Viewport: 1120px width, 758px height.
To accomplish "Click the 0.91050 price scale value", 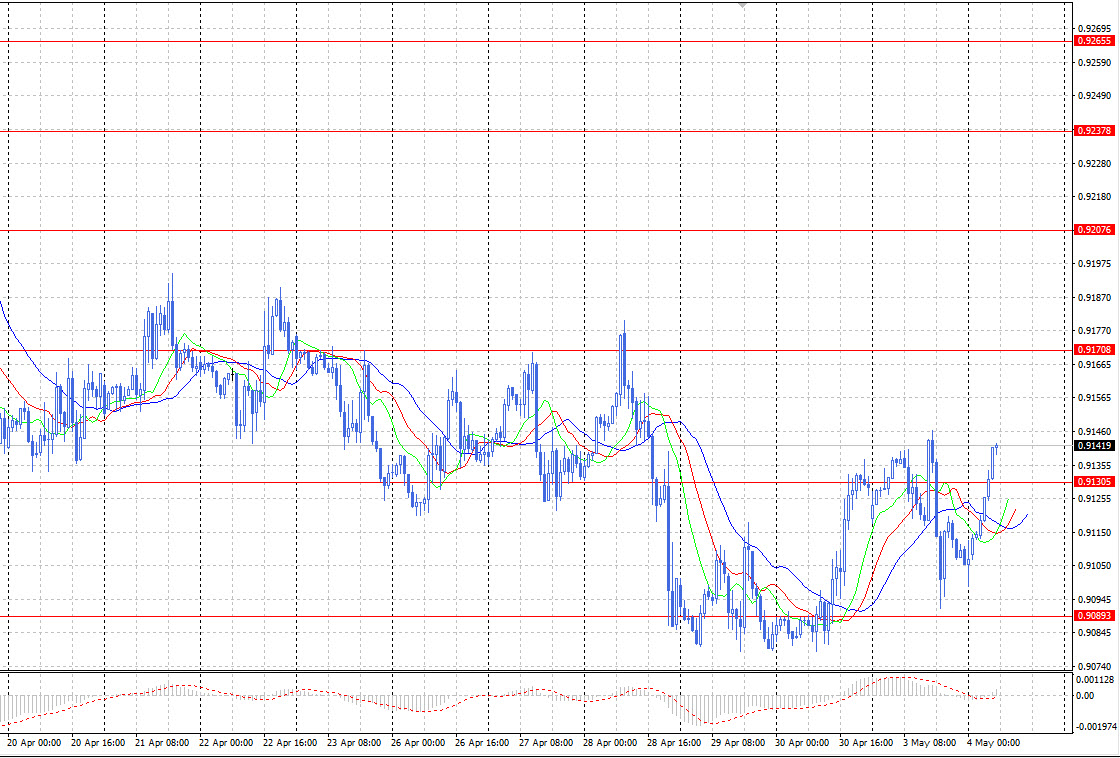I will pos(1094,565).
